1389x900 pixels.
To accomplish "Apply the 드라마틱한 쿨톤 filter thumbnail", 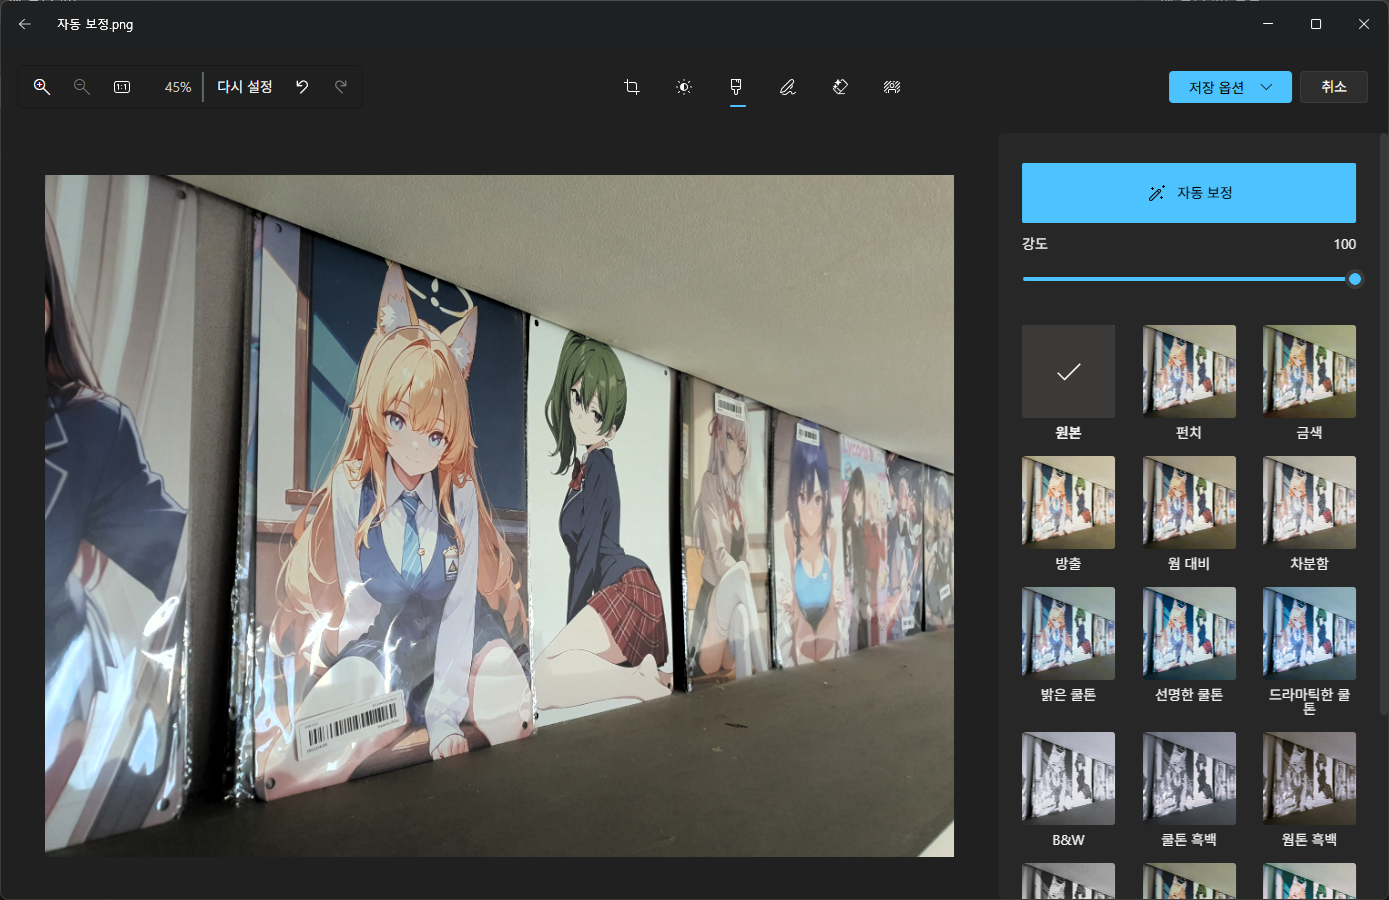I will click(1309, 633).
